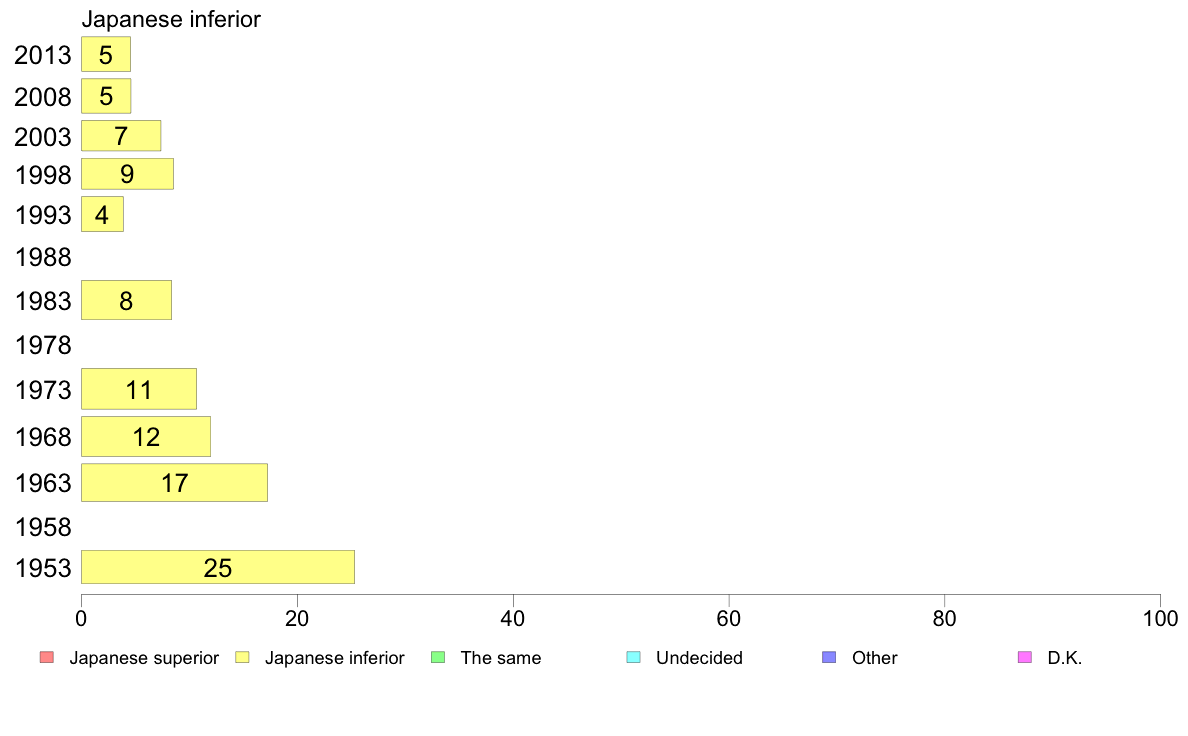Click the yellow Japanese inferior legend swatch
This screenshot has width=1188, height=736.
(241, 657)
